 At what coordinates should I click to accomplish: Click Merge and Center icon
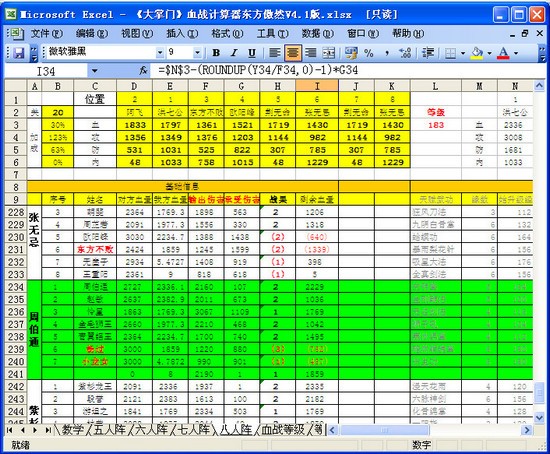coord(329,53)
